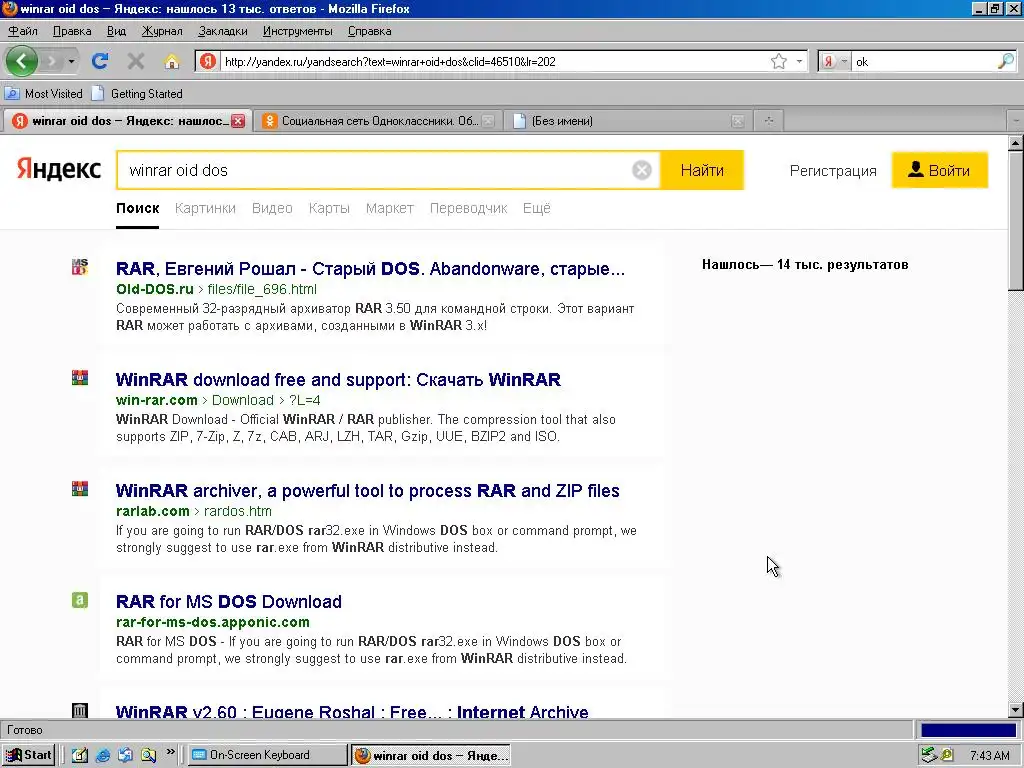Open the WinRAR v2.60 Internet Archive result
Viewport: 1024px width, 768px height.
coord(352,711)
